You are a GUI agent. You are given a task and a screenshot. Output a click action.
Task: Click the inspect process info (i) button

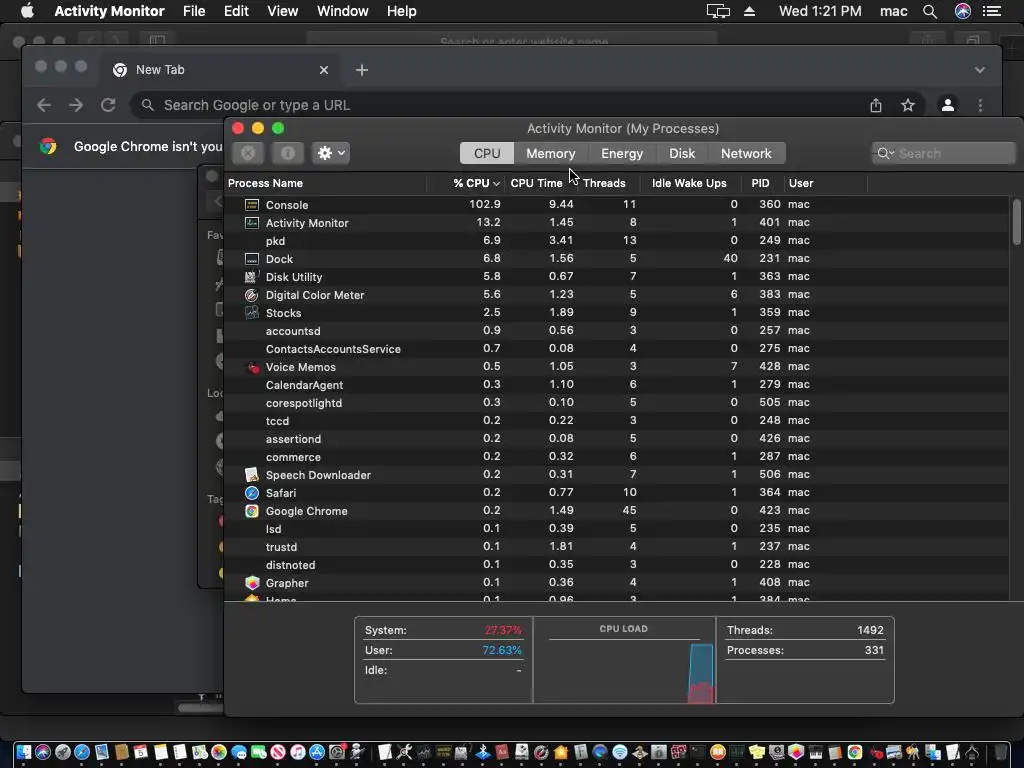coord(287,153)
